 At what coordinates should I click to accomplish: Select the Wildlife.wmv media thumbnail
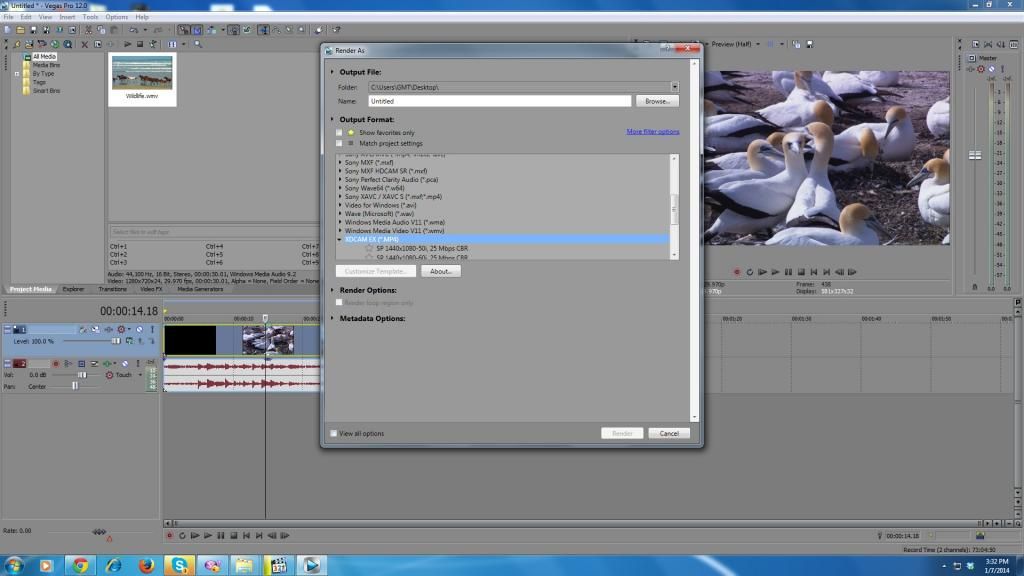tap(142, 78)
